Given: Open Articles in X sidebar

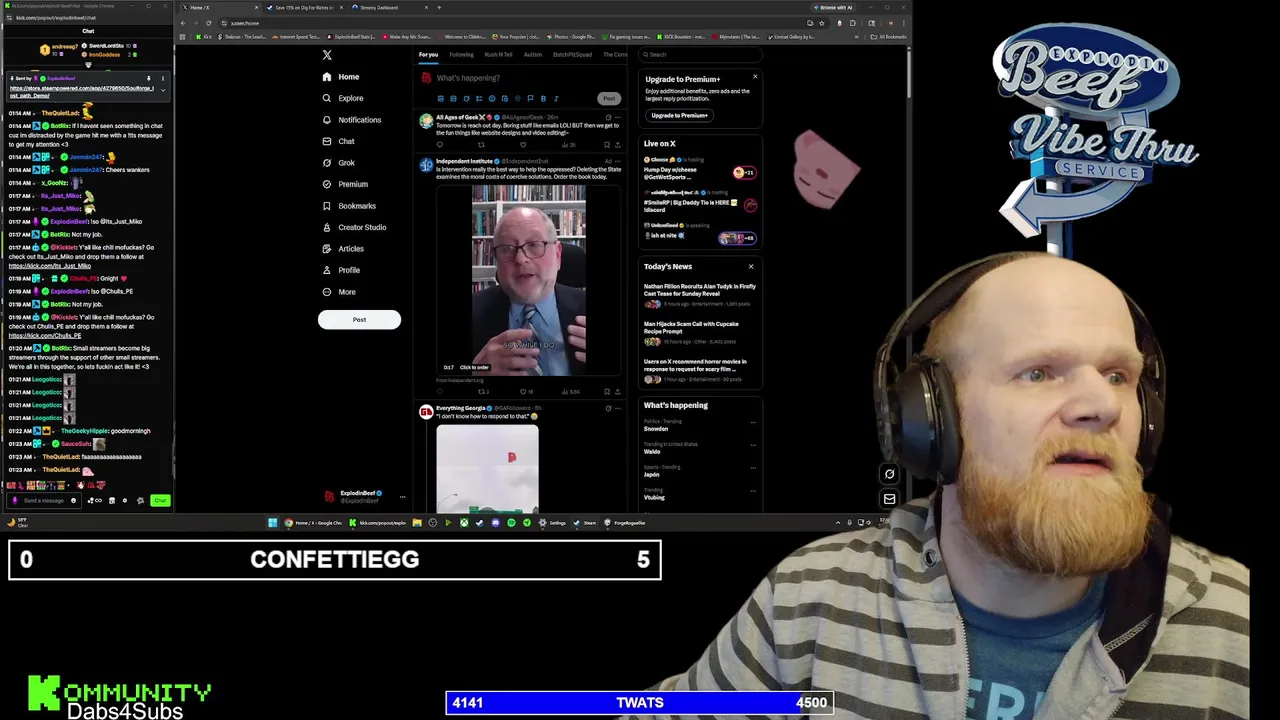Looking at the screenshot, I should pyautogui.click(x=342, y=249).
